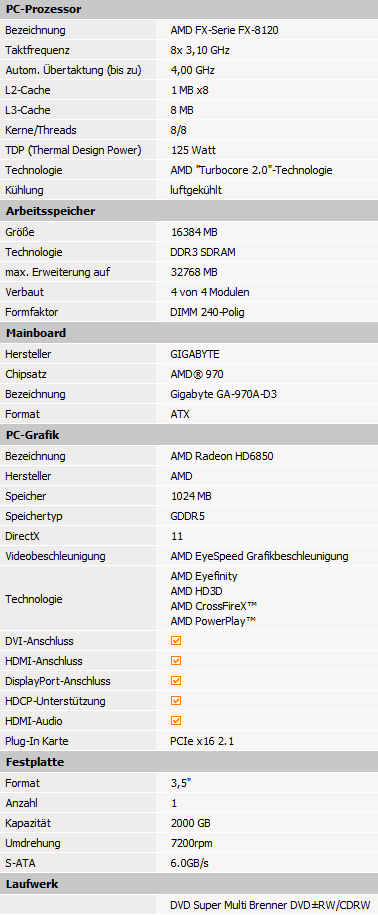The height and width of the screenshot is (915, 378).
Task: Click the AMD CrossFireX technology entry
Action: (x=214, y=606)
